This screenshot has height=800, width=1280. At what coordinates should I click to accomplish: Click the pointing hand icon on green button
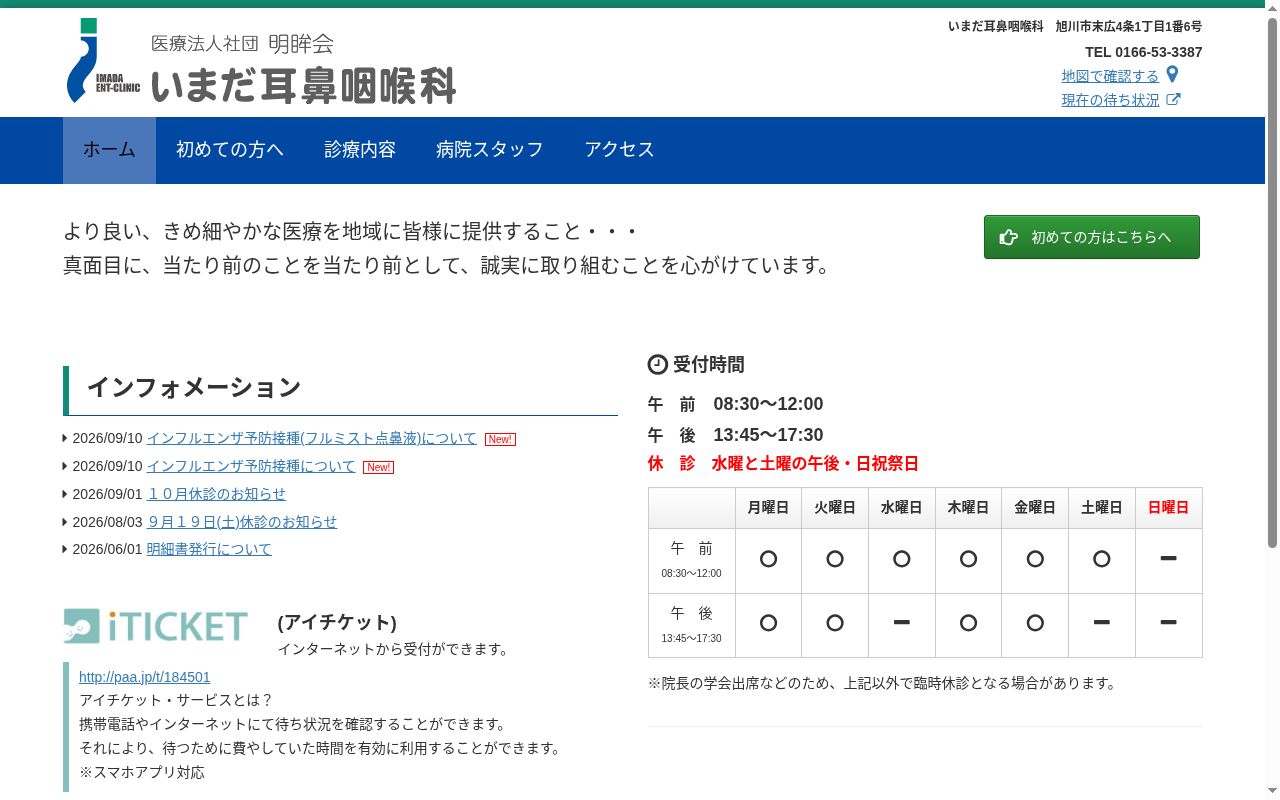(1009, 237)
